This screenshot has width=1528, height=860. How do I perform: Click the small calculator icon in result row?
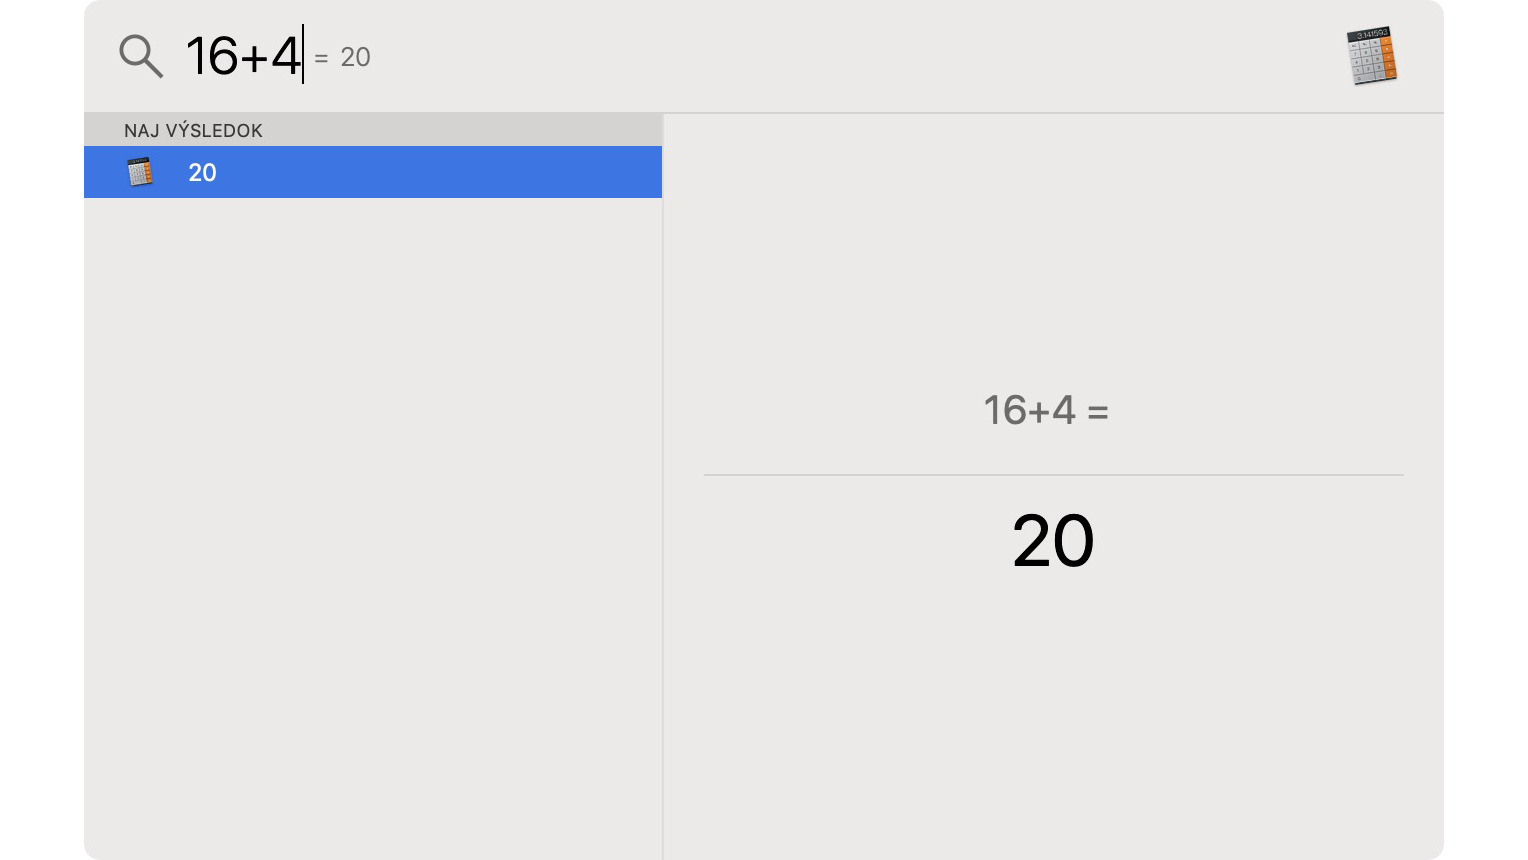[140, 172]
